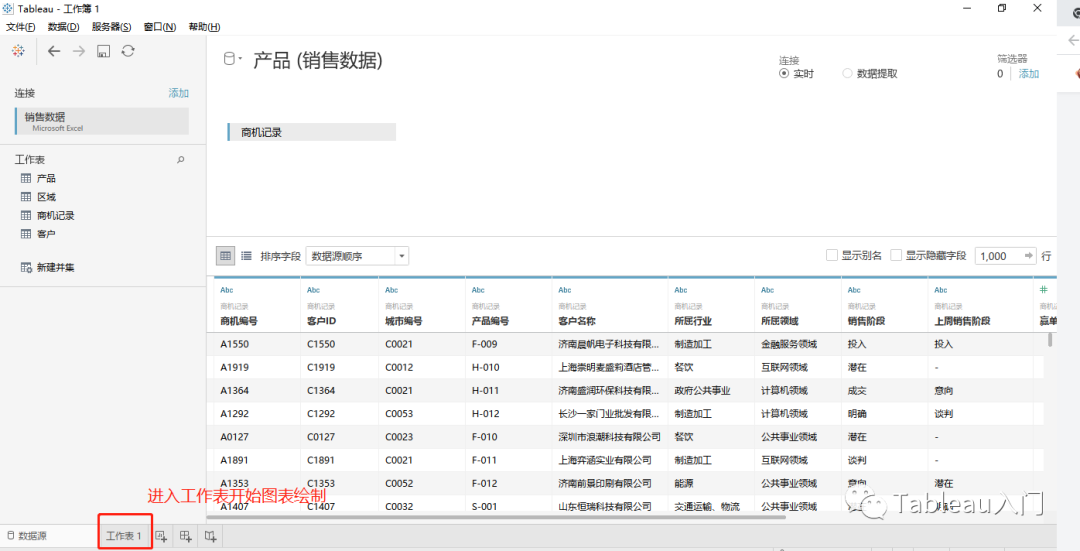
Task: Click the 新建并集 item
Action: [56, 267]
